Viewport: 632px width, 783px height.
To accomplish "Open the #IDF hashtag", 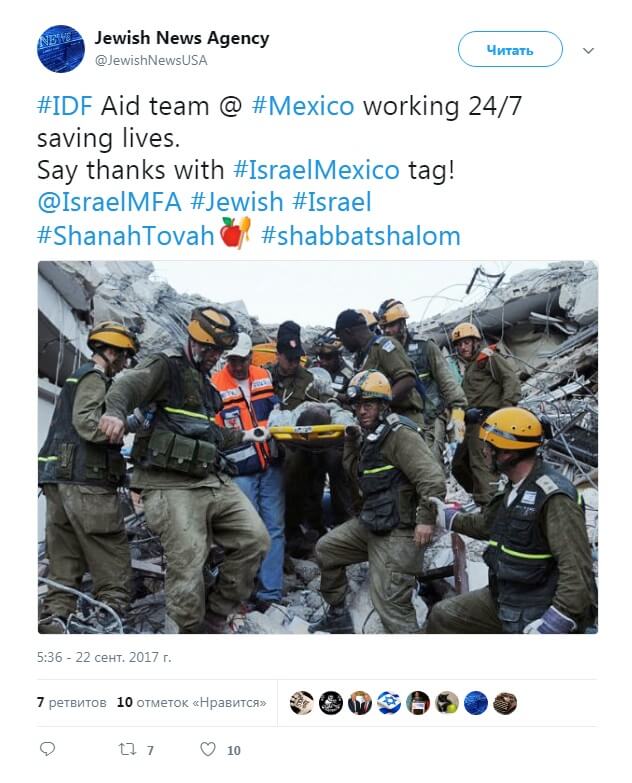I will (65, 106).
